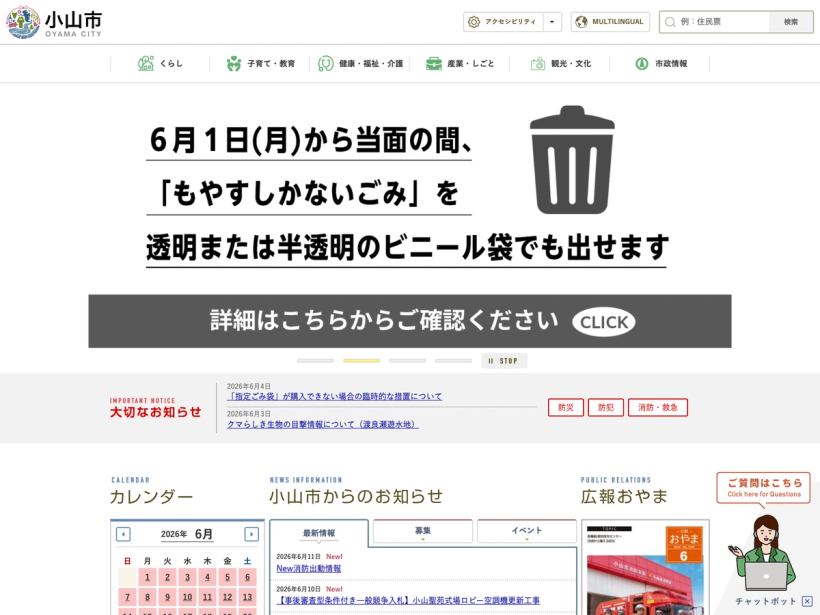Viewport: 820px width, 615px height.
Task: Open the クマらしき生物の目撃情報 notice link
Action: tap(323, 424)
